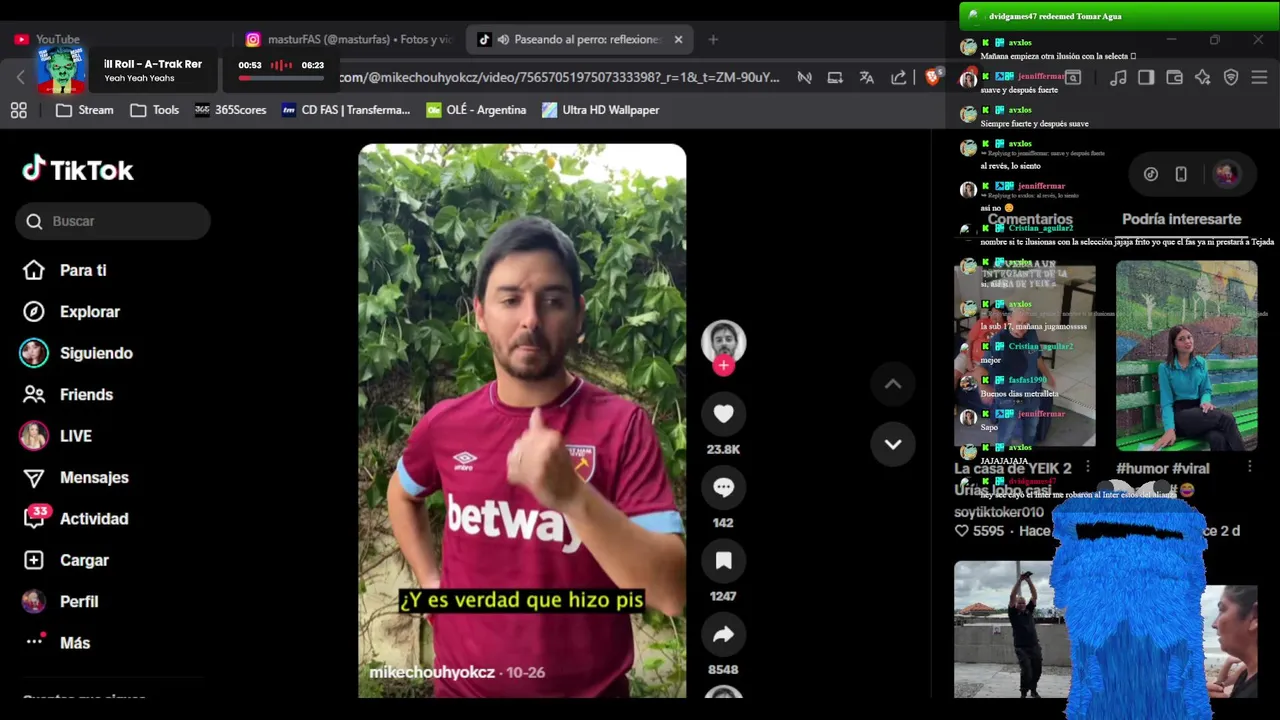Image resolution: width=1280 pixels, height=720 pixels.
Task: Open options for #humor #viral video
Action: pos(1249,467)
